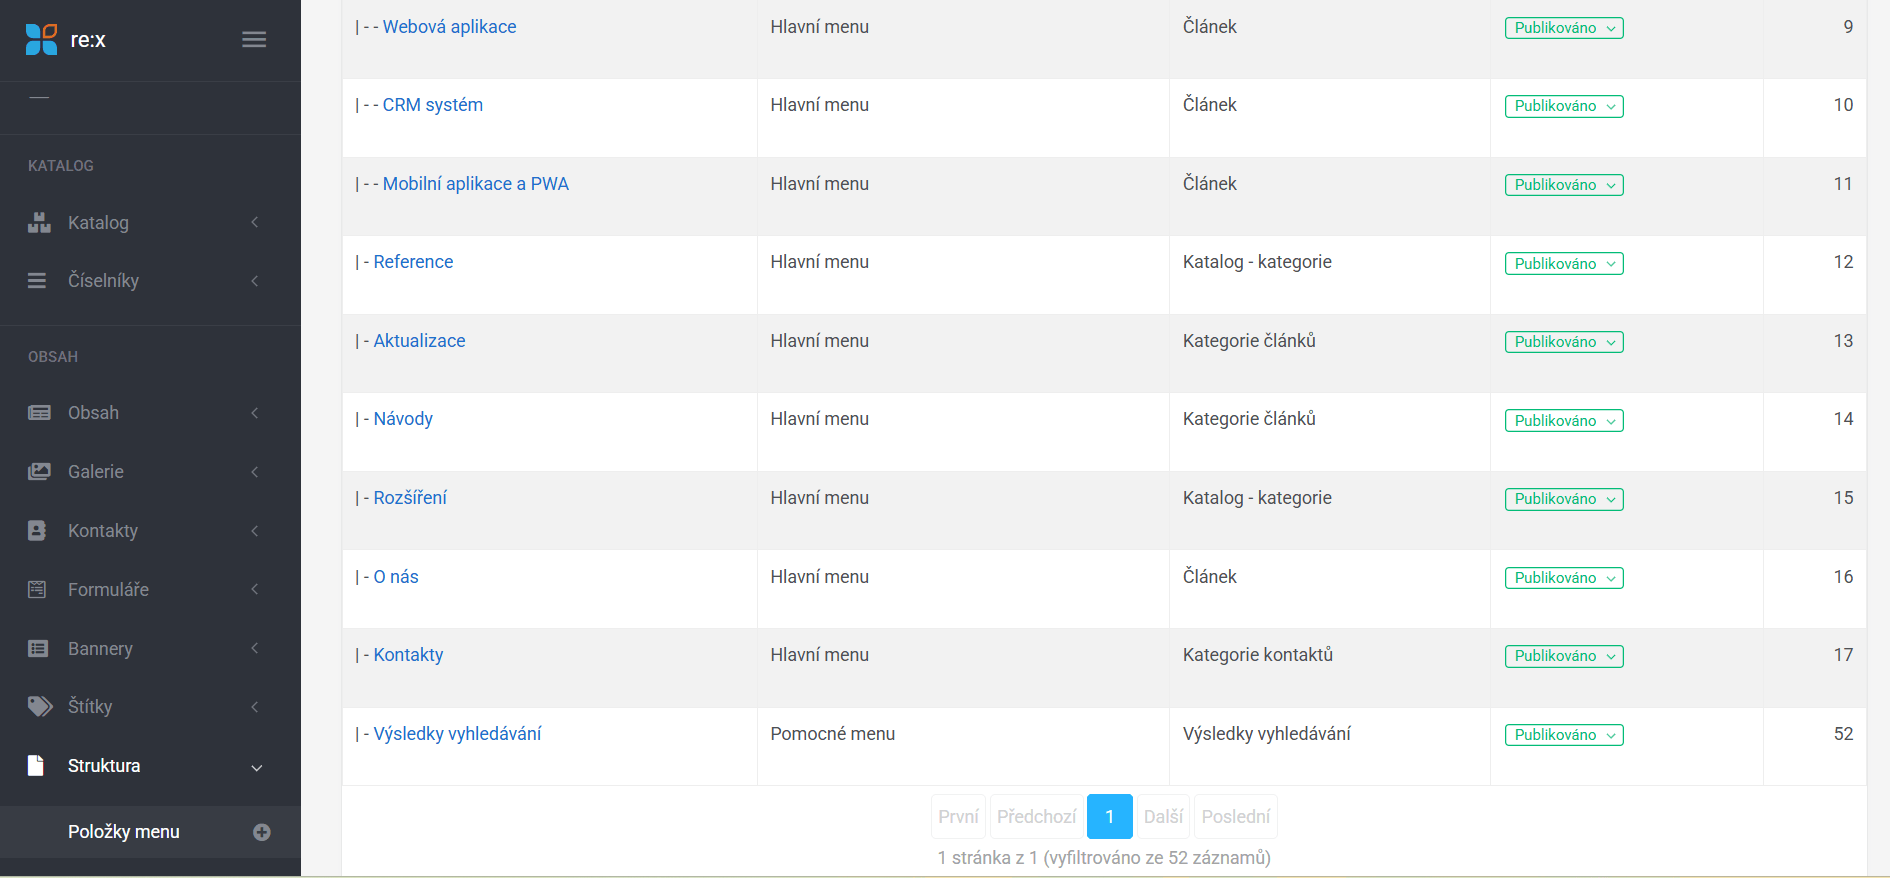Image resolution: width=1890 pixels, height=878 pixels.
Task: Go to pagination page 1
Action: click(1109, 817)
